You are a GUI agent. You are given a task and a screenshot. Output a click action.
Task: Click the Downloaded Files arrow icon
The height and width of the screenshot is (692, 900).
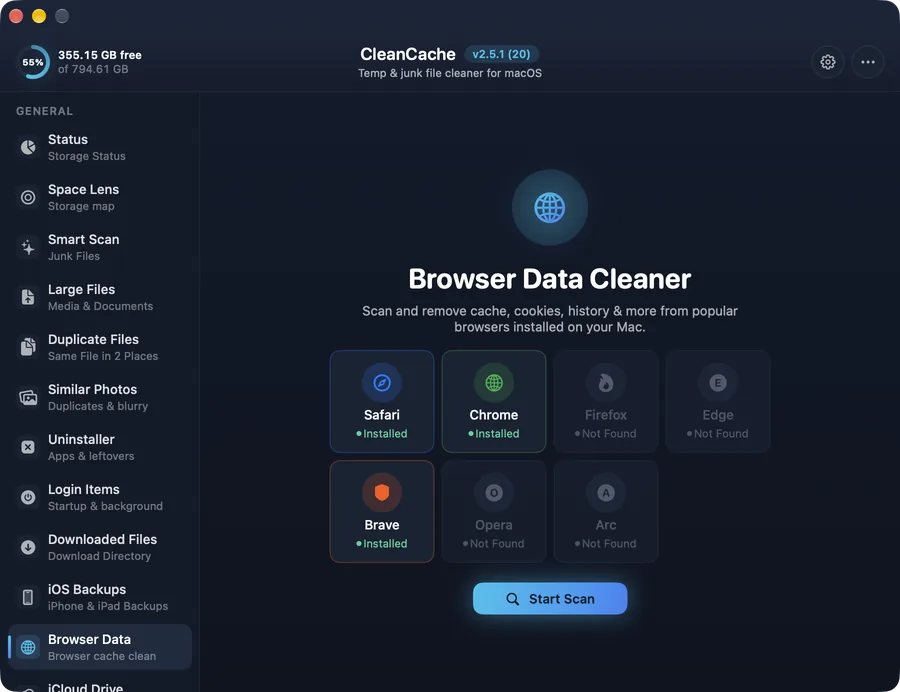28,547
